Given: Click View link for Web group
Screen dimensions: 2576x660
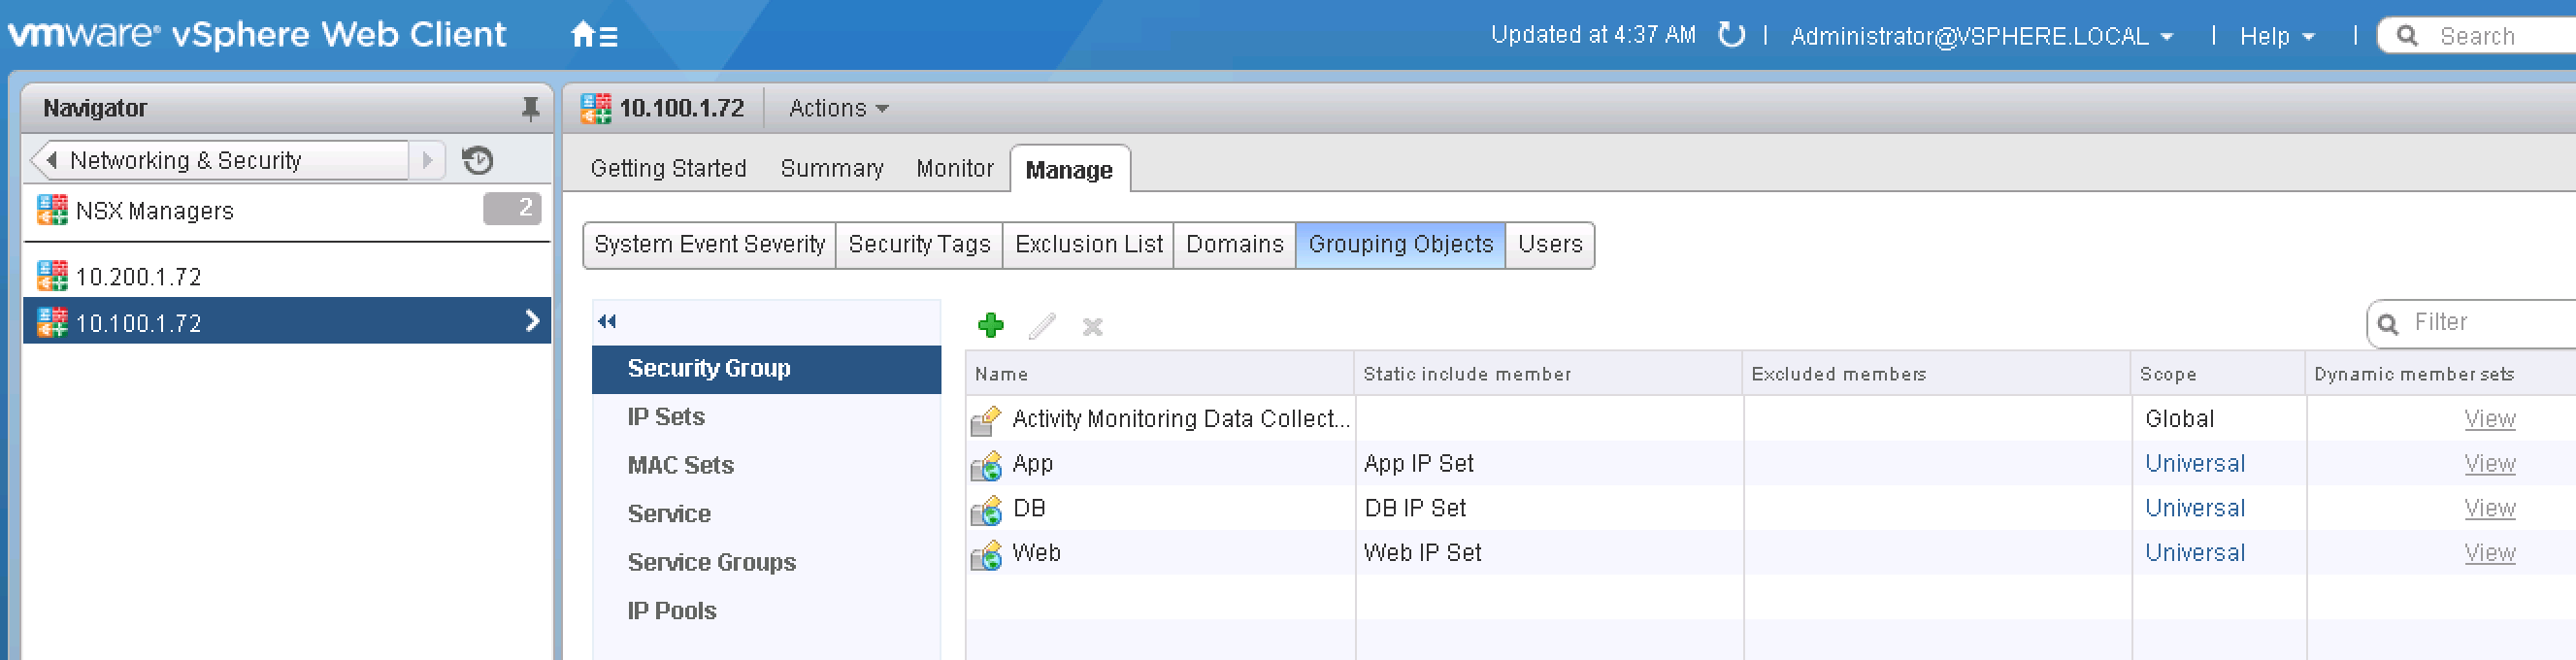Looking at the screenshot, I should pyautogui.click(x=2488, y=552).
